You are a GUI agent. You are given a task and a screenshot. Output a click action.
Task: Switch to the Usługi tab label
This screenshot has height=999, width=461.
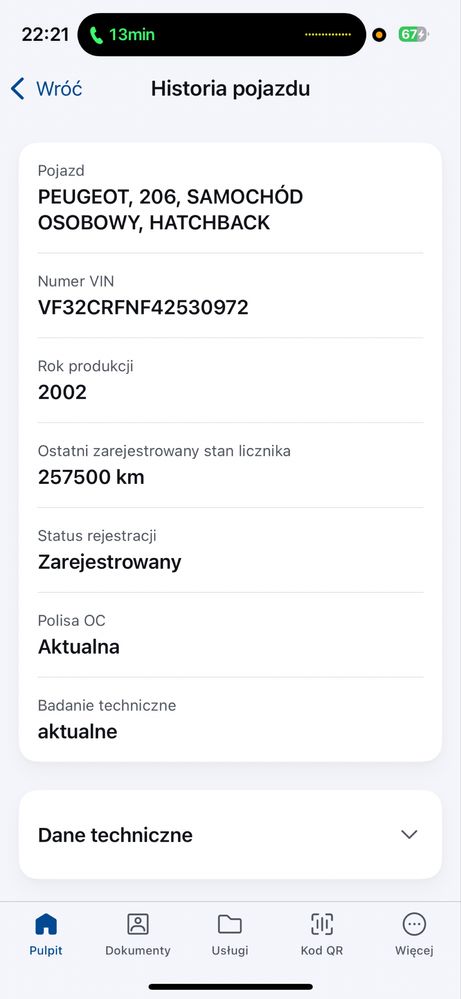(x=230, y=951)
